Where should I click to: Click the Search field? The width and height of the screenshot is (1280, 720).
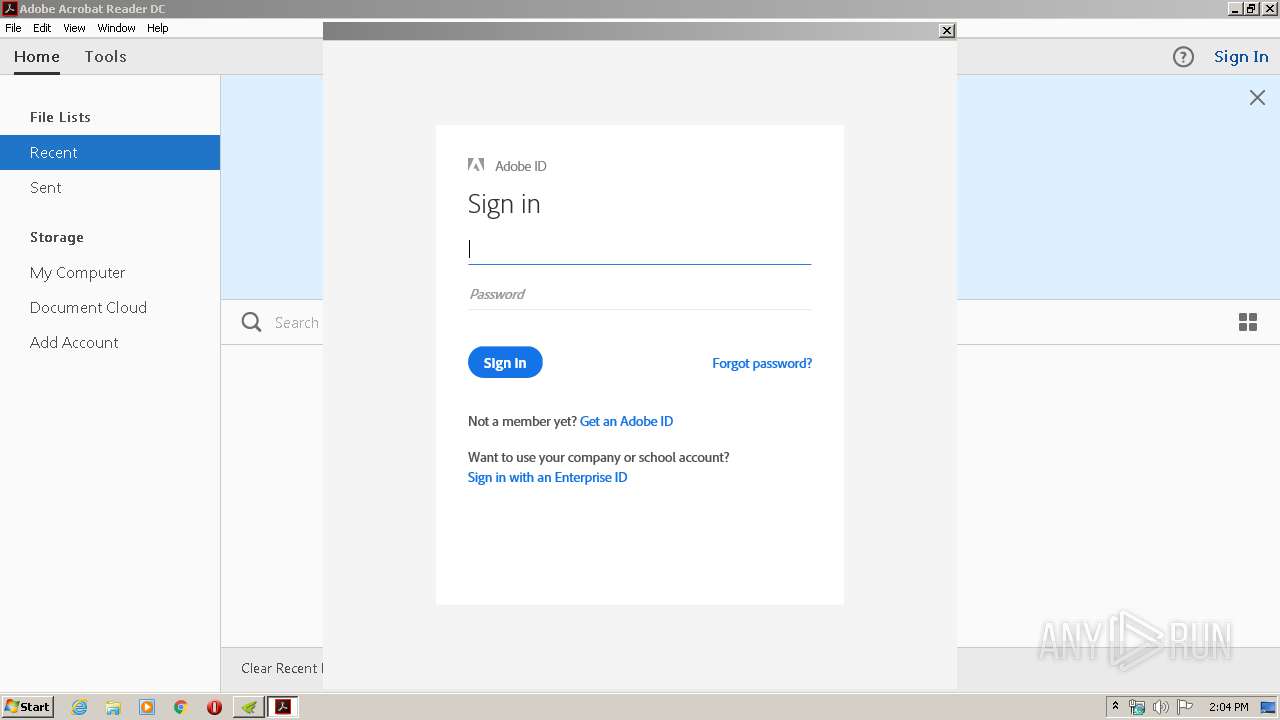(297, 322)
